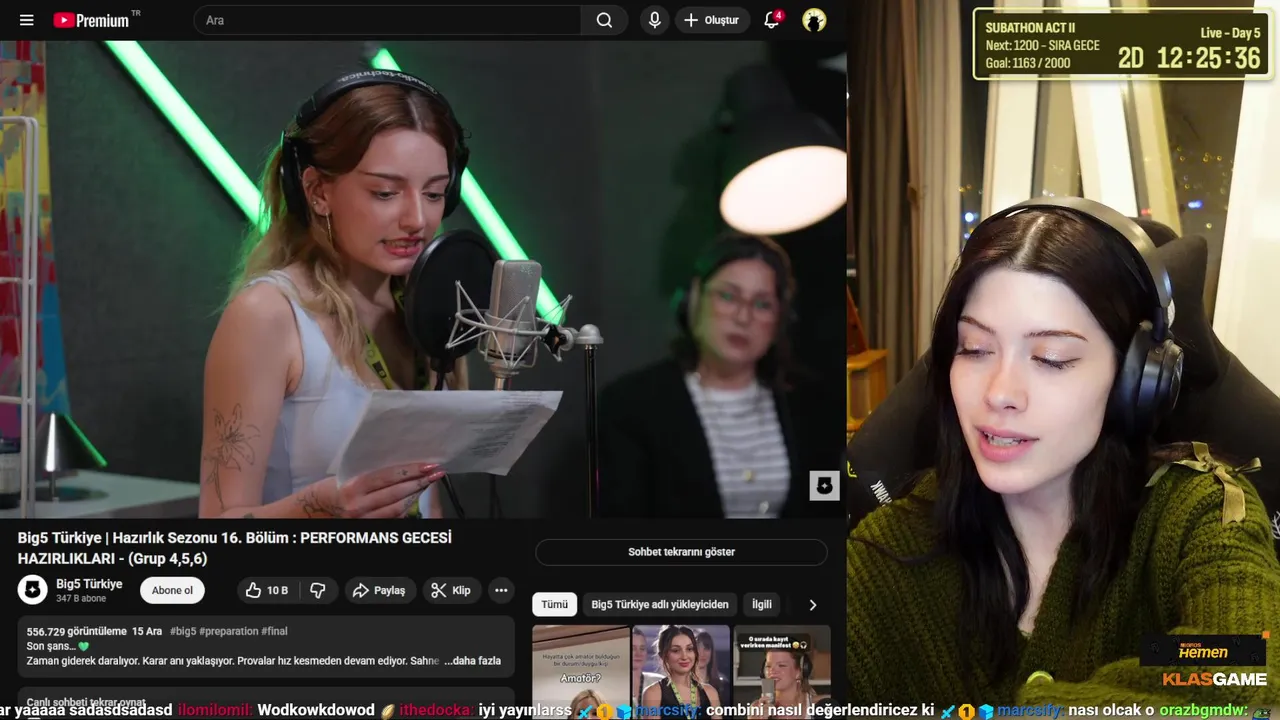1280x720 pixels.
Task: Open the three-dot more actions menu
Action: pos(501,590)
